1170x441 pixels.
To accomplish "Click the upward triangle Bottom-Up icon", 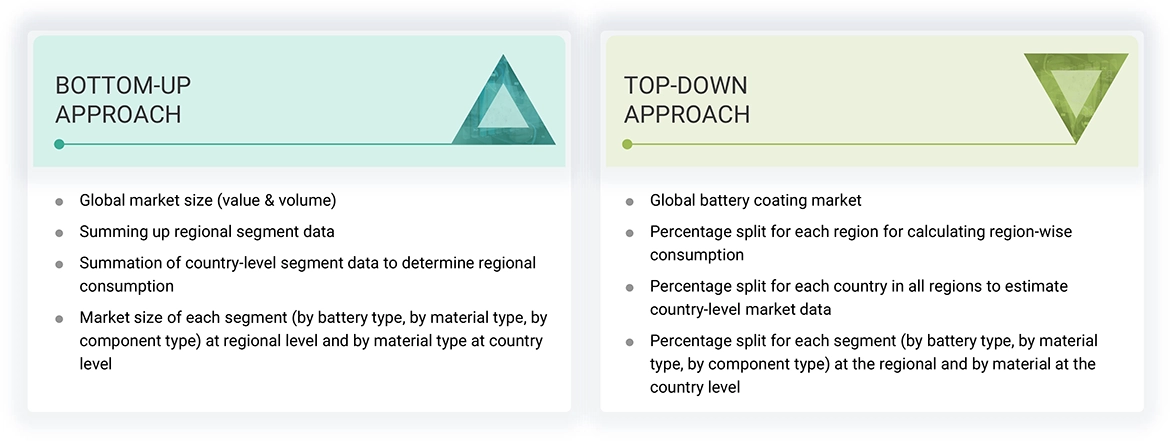I will click(503, 104).
